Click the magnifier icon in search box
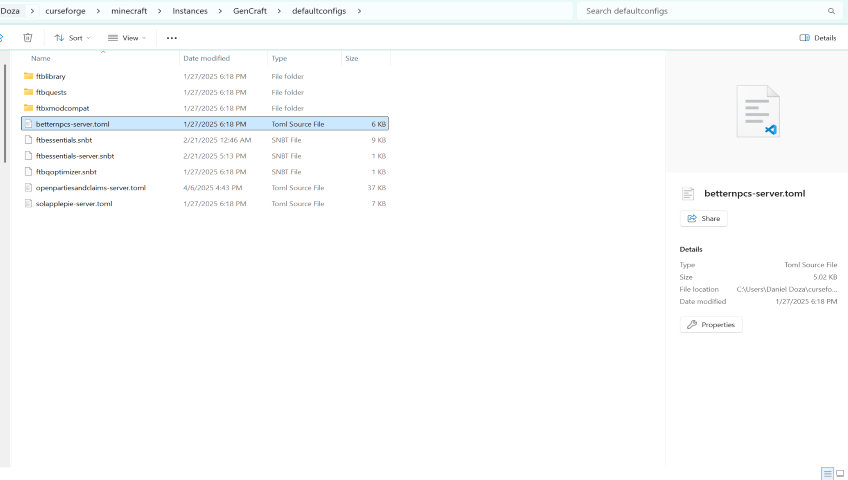 pyautogui.click(x=831, y=11)
